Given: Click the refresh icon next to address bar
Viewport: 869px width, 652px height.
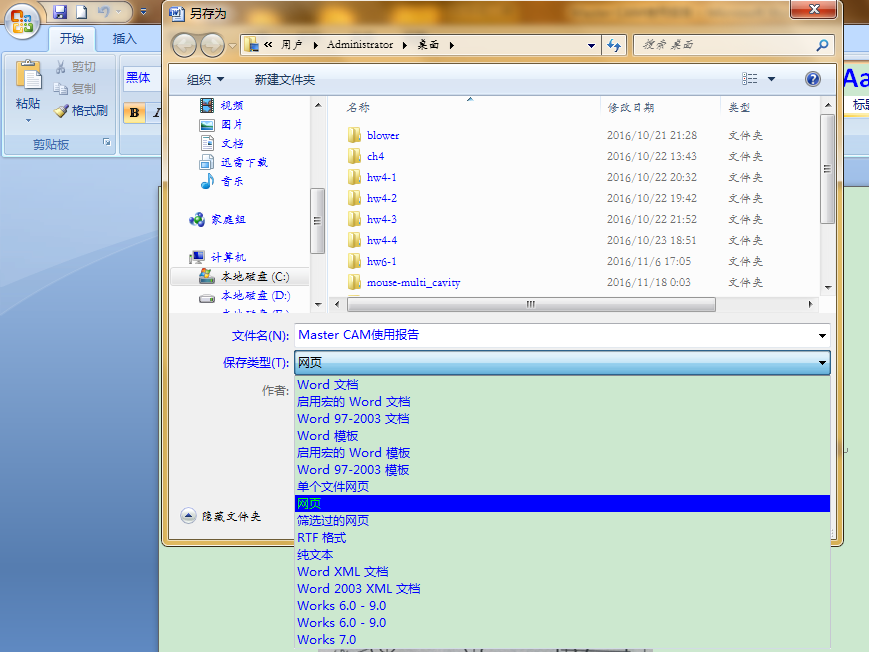Looking at the screenshot, I should click(614, 45).
